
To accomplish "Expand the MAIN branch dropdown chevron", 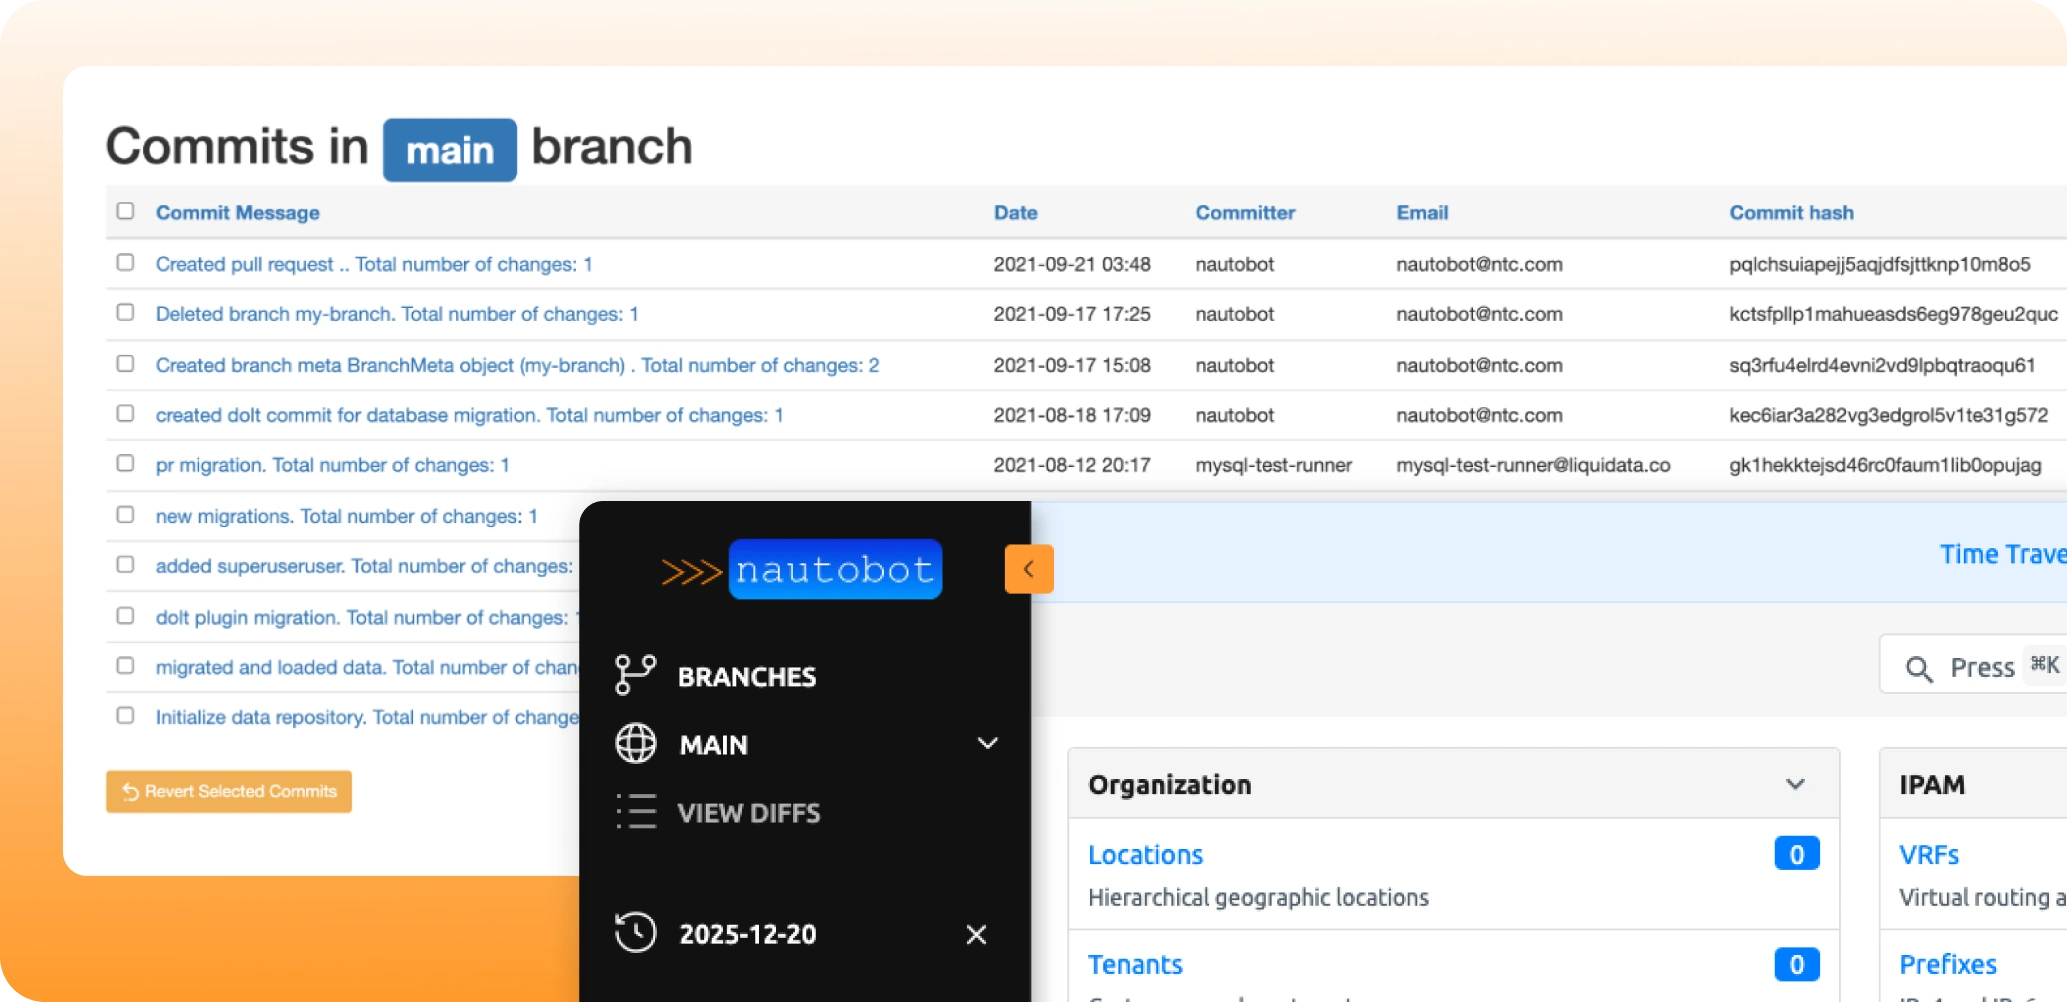I will point(987,743).
